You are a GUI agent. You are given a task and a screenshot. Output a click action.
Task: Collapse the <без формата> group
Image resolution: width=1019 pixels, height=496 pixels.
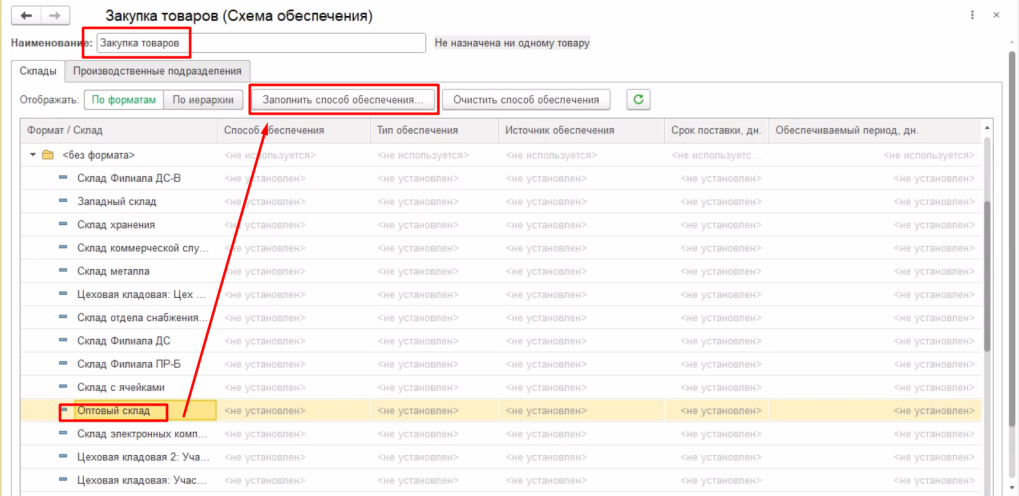pyautogui.click(x=33, y=155)
